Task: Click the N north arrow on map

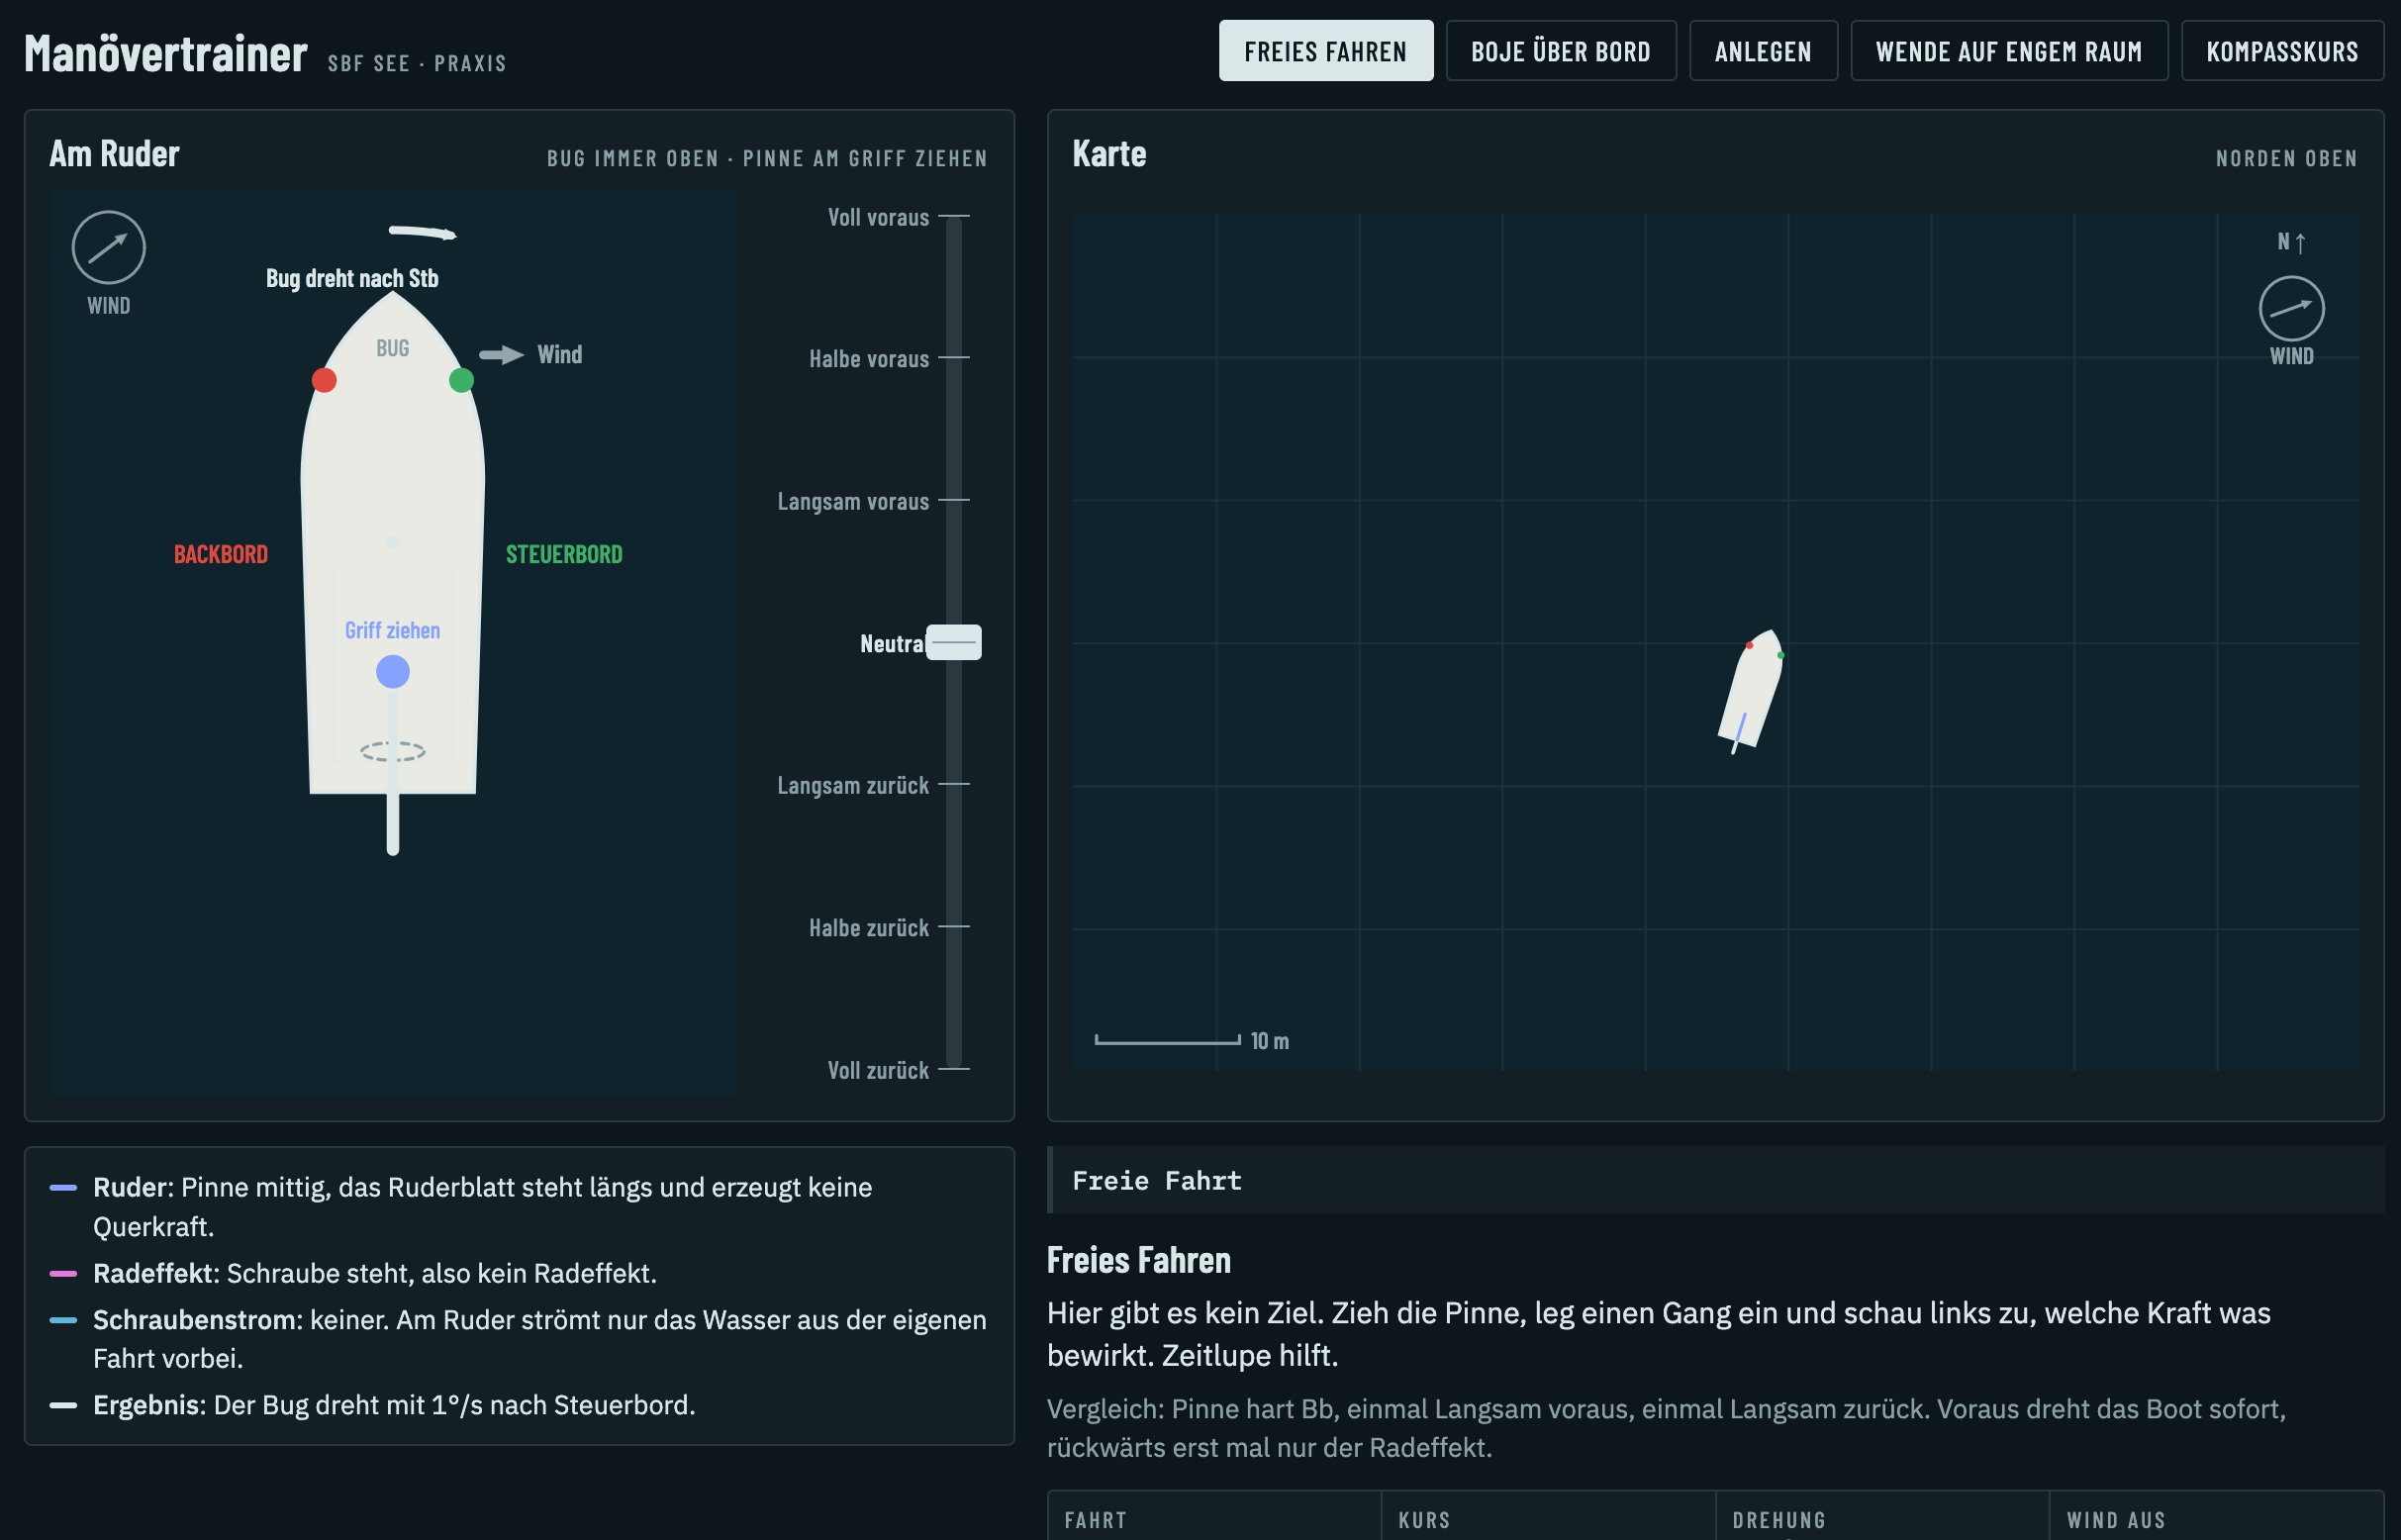Action: click(2290, 242)
